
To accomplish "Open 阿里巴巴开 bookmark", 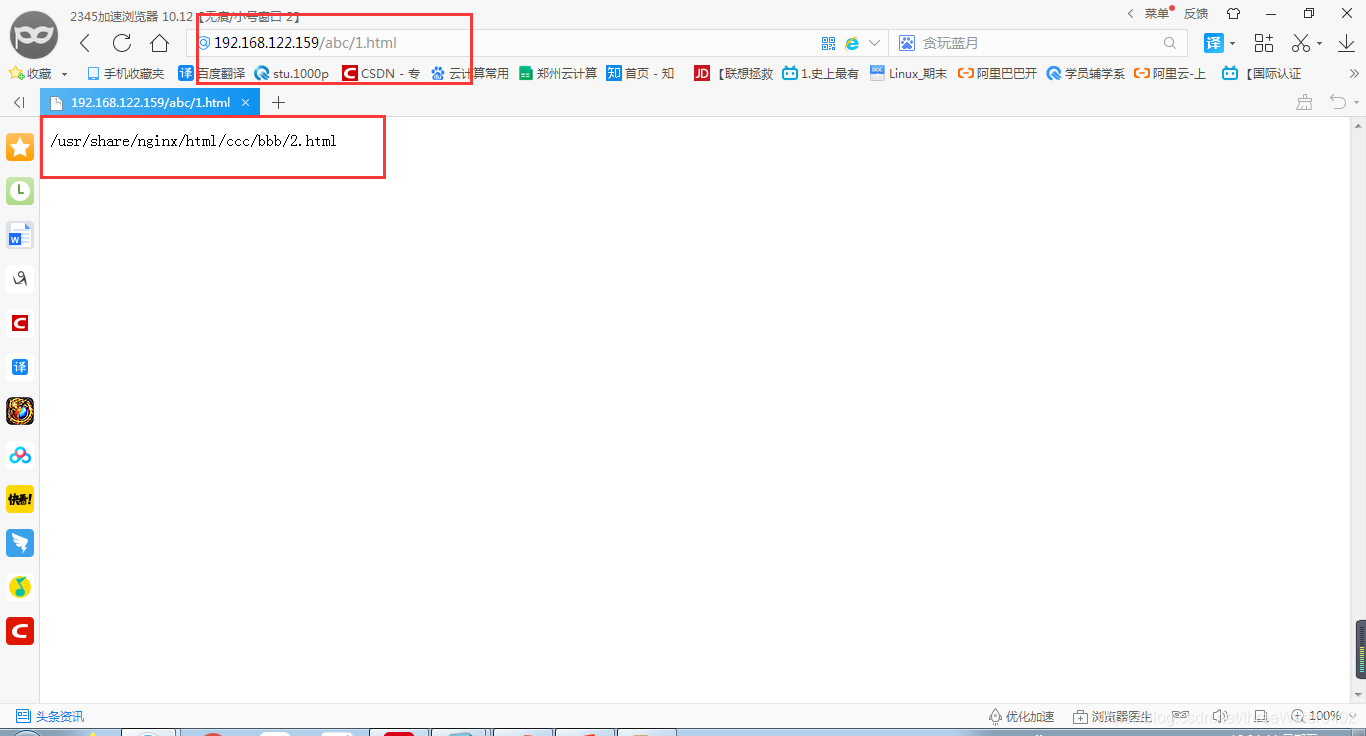I will (997, 73).
